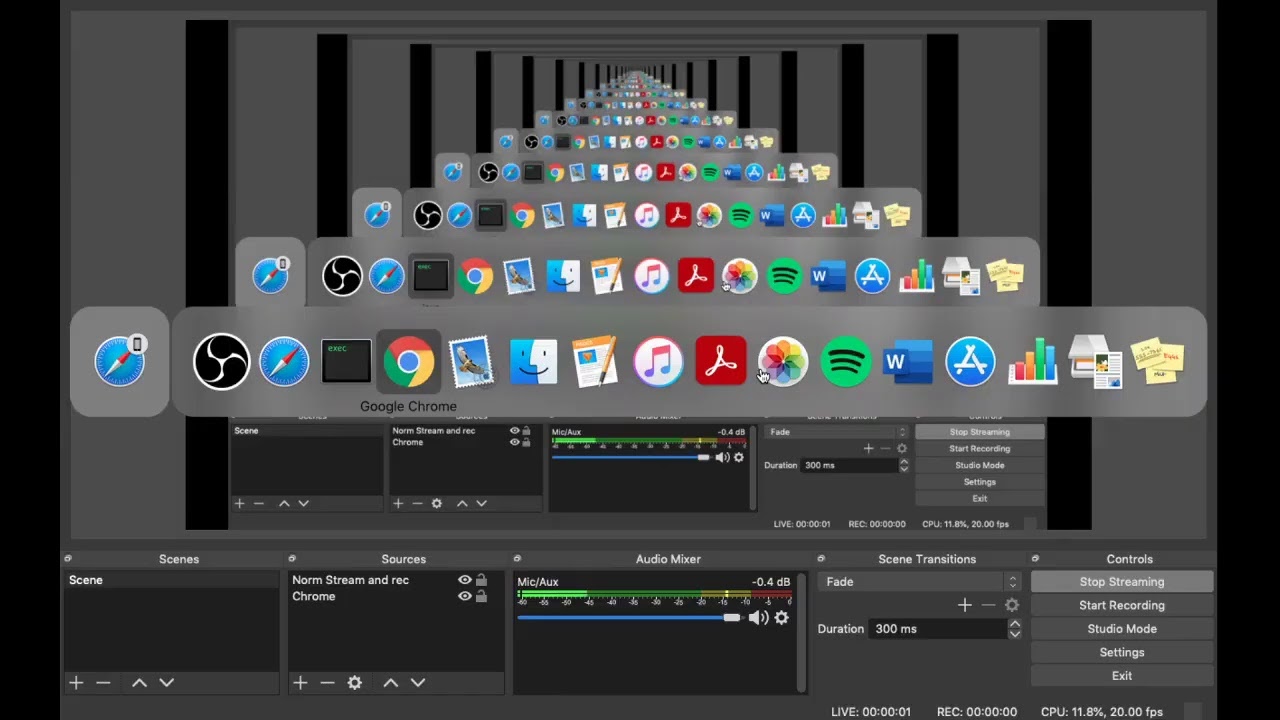Click the Mic/Aux label in Audio Mixer
Image resolution: width=1280 pixels, height=720 pixels.
click(x=538, y=582)
